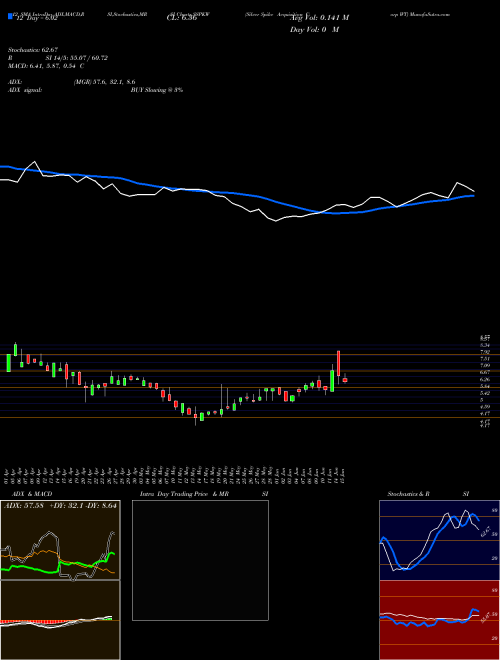Click the 'Stochastics & R SI' panel title

428,494
